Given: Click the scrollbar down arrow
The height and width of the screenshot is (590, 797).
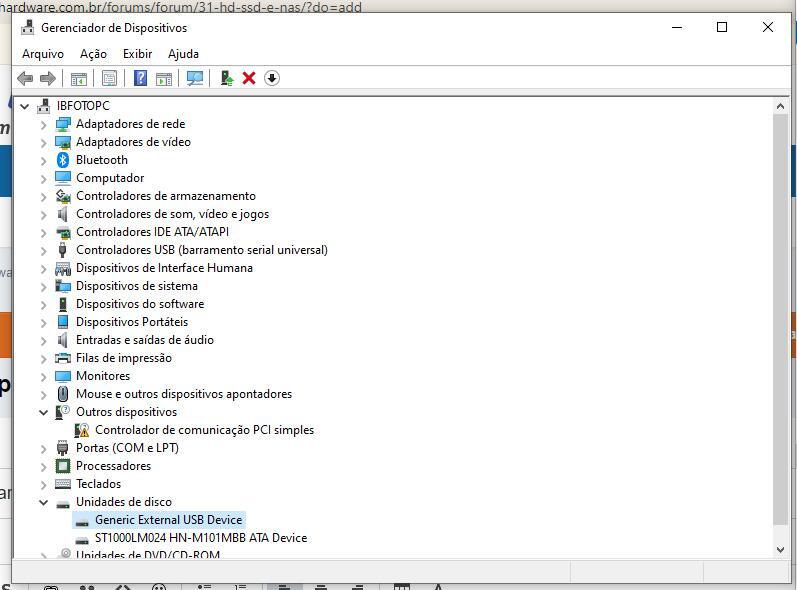Looking at the screenshot, I should pos(780,549).
